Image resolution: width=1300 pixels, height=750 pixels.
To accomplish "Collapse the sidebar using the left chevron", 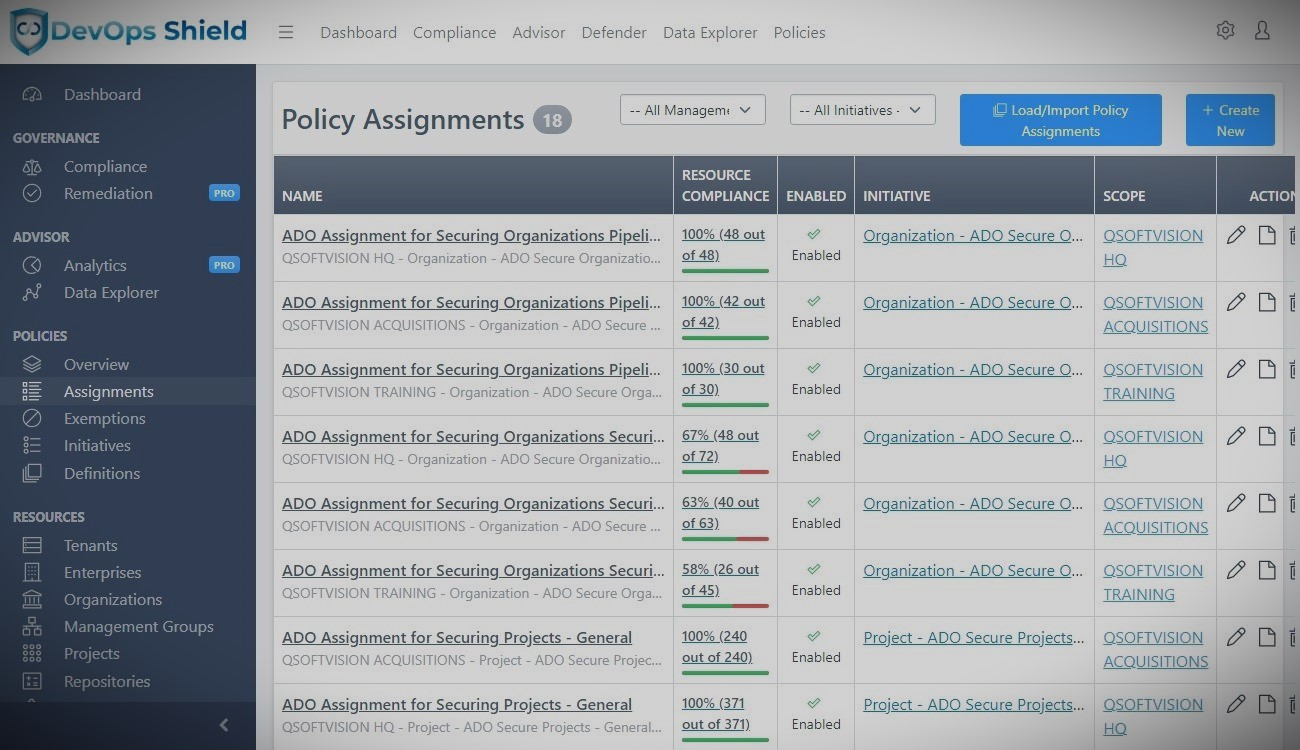I will point(224,725).
